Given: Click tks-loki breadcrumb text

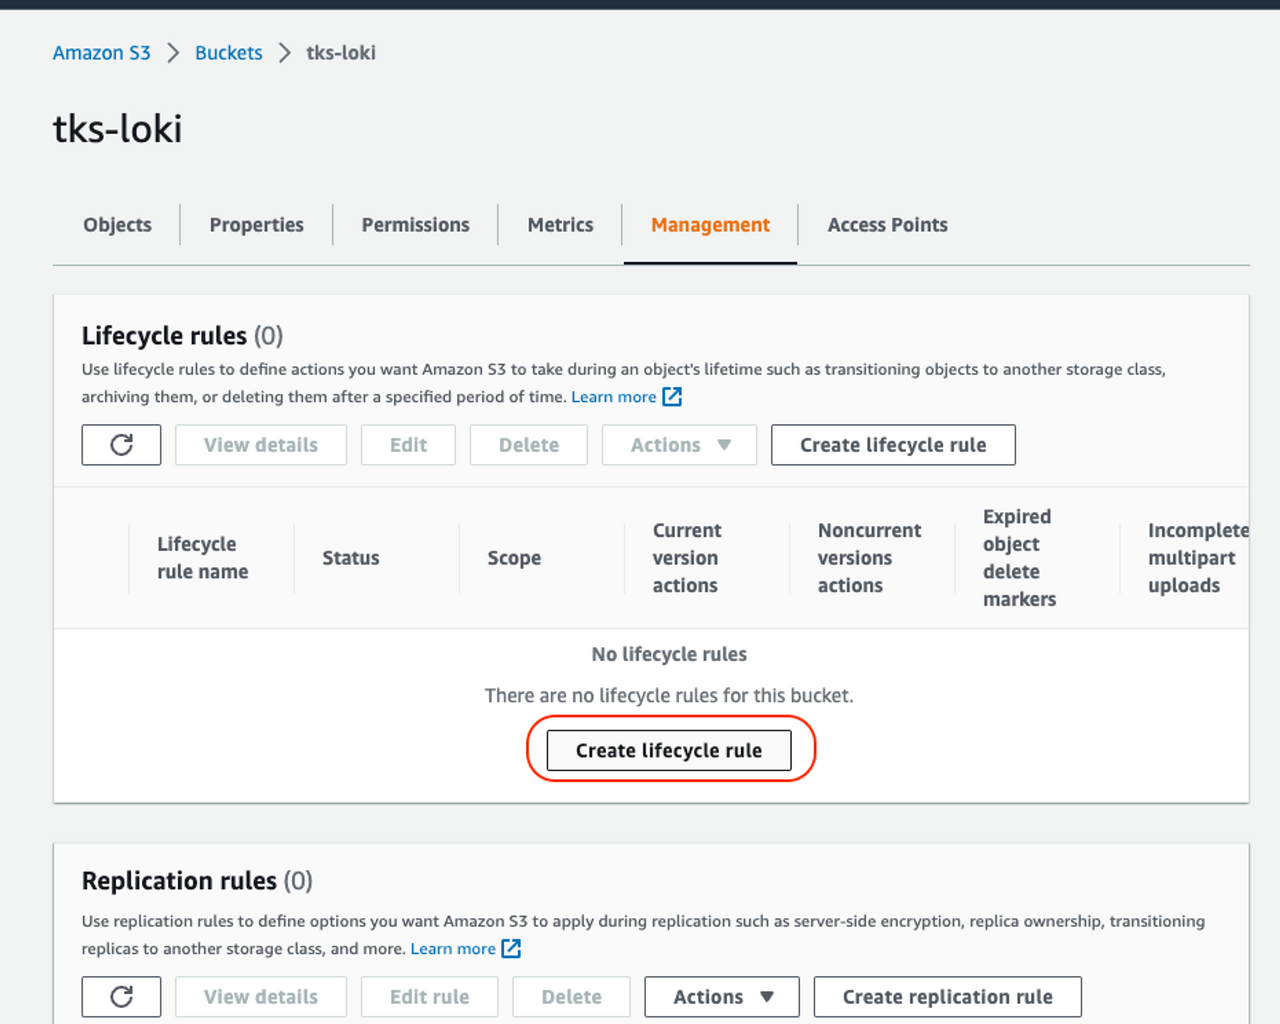Looking at the screenshot, I should pos(341,53).
